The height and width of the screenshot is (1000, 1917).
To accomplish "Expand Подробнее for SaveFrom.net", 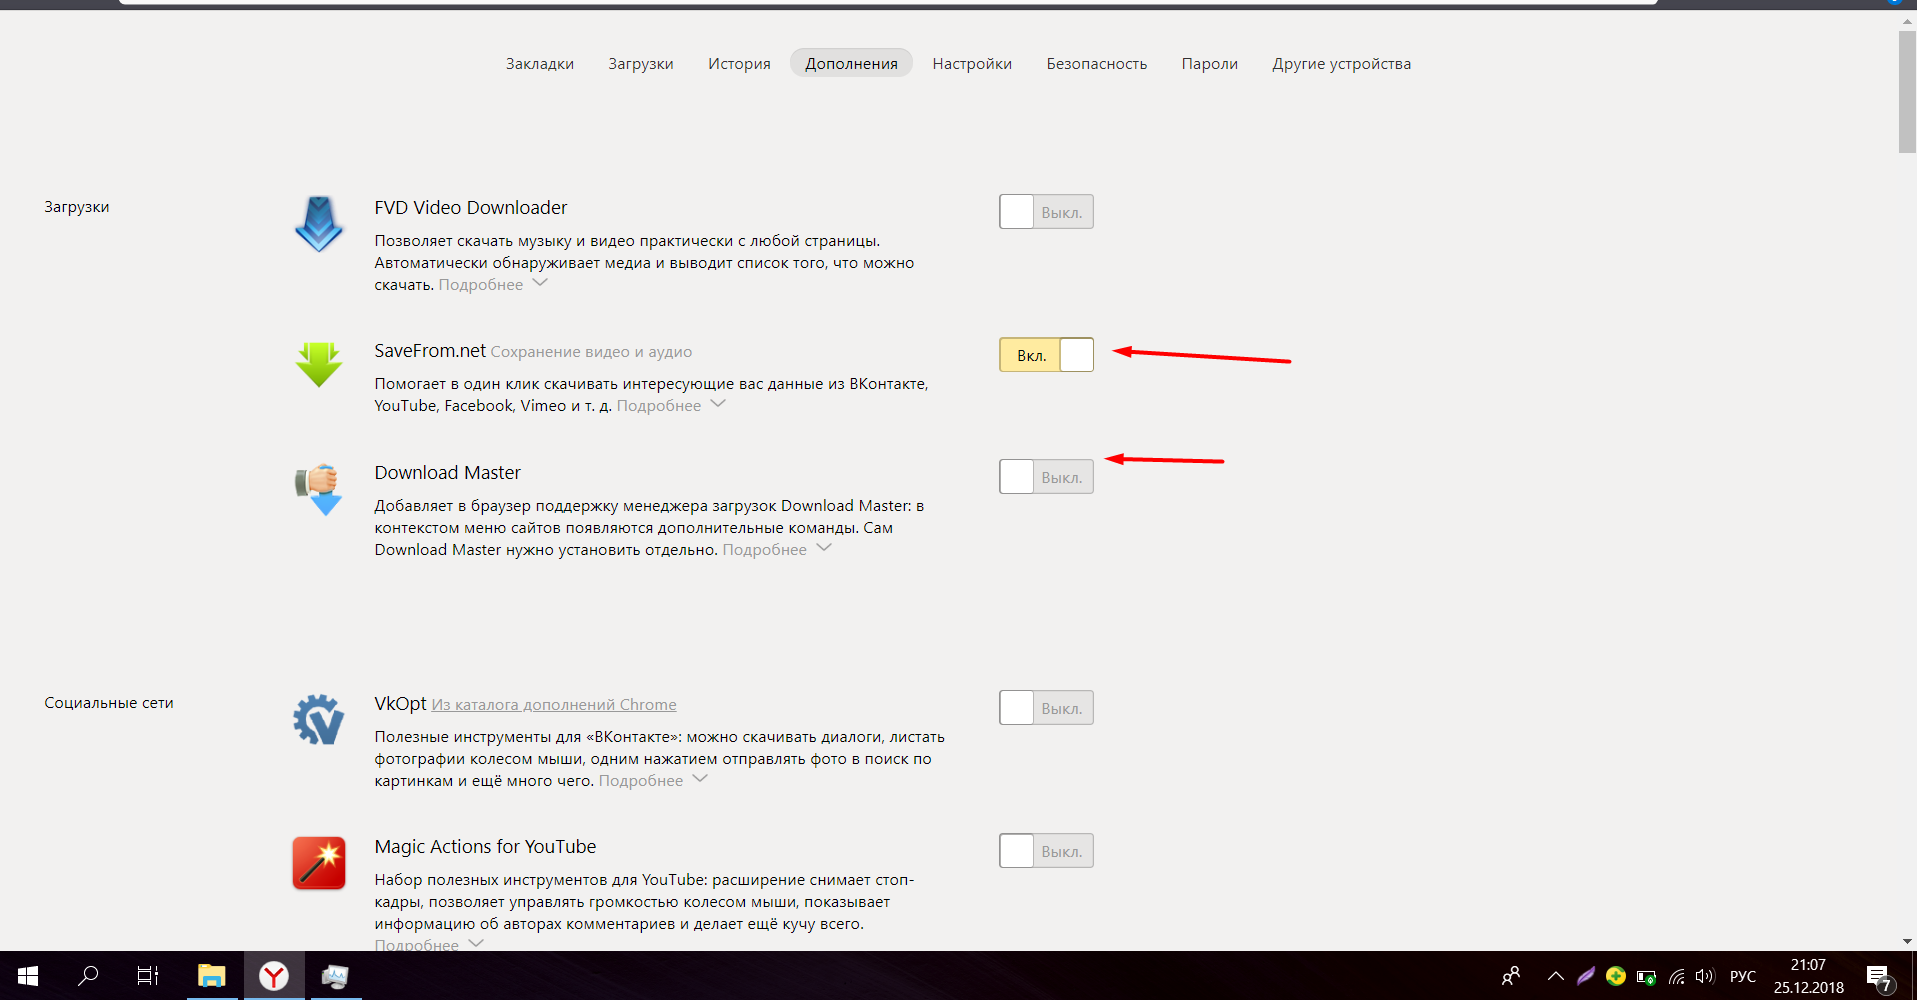I will click(x=671, y=405).
